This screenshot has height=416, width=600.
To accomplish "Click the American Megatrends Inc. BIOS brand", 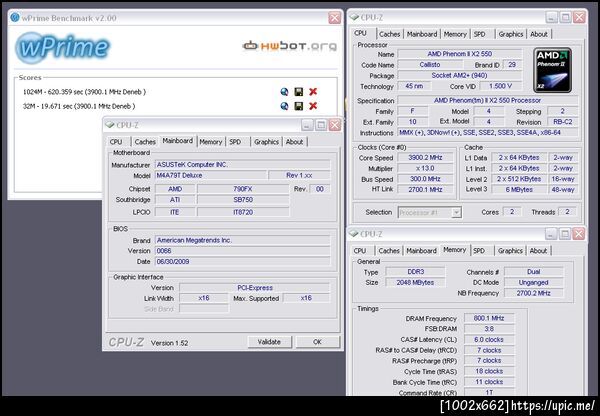I will click(243, 240).
